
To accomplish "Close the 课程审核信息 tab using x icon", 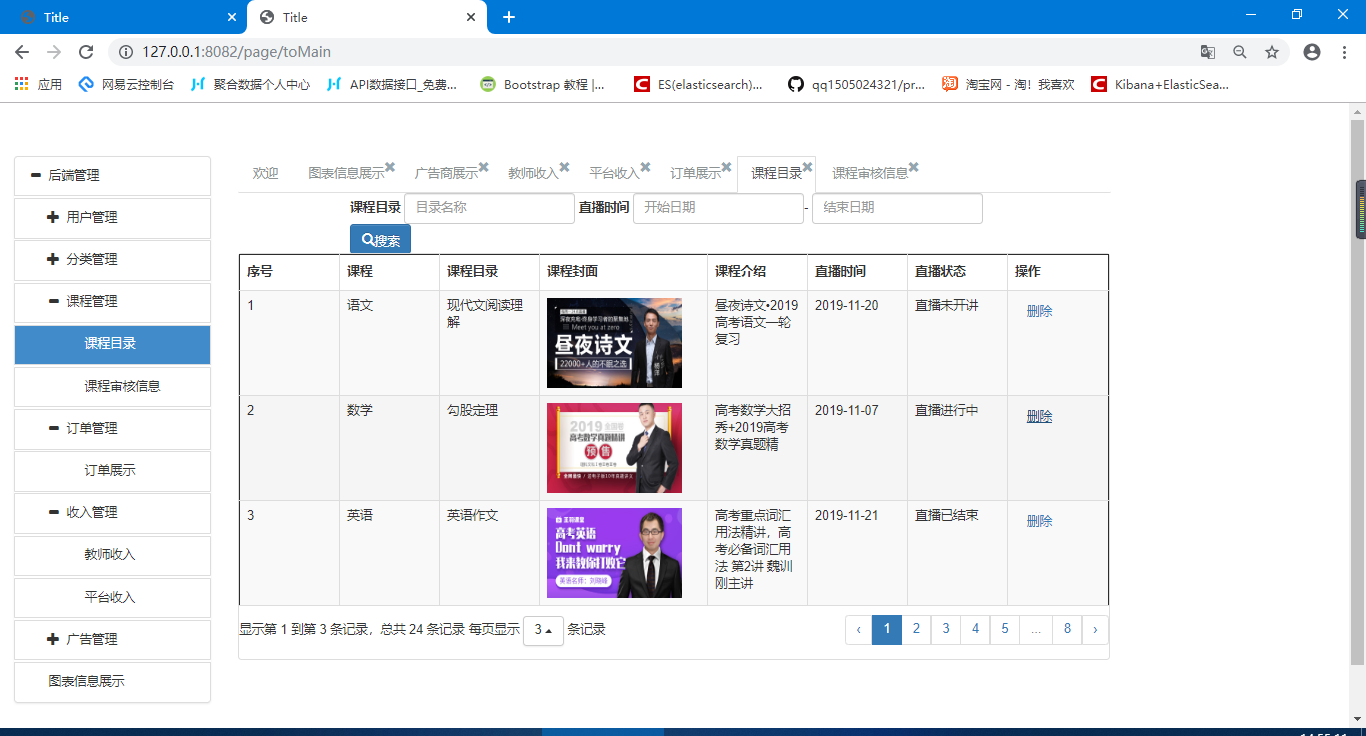I will [x=913, y=168].
